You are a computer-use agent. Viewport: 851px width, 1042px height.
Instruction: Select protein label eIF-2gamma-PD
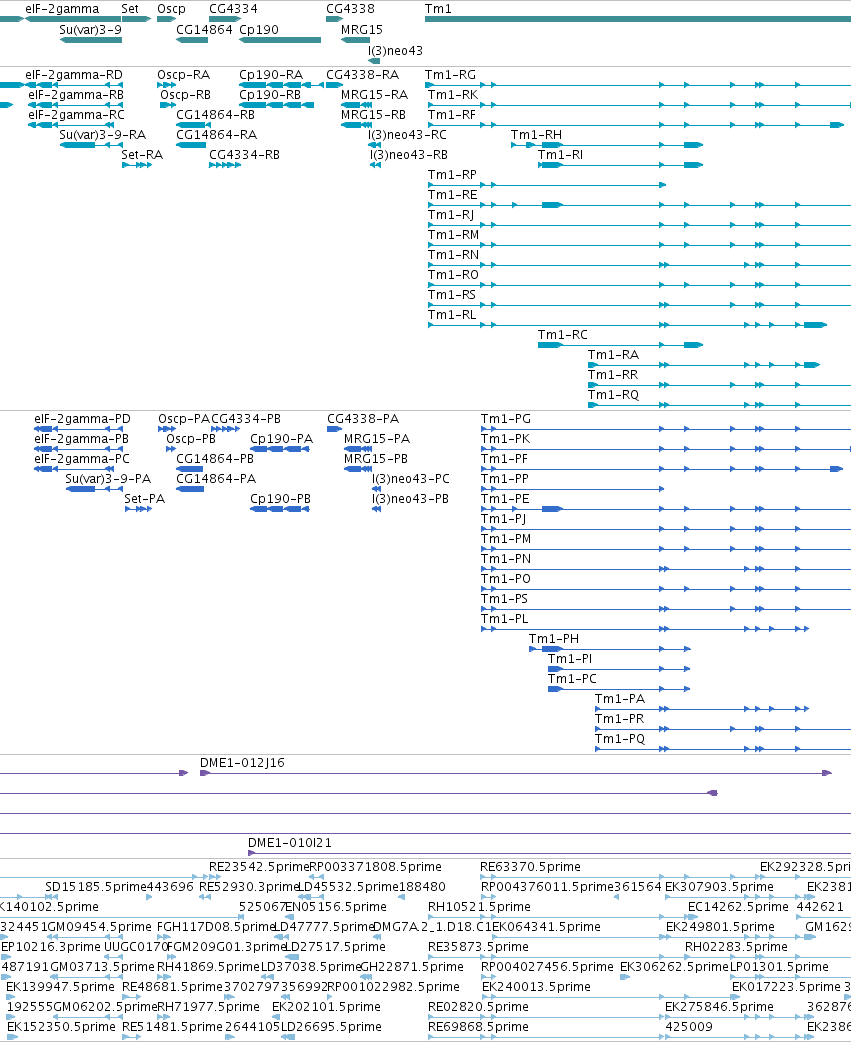pos(82,419)
